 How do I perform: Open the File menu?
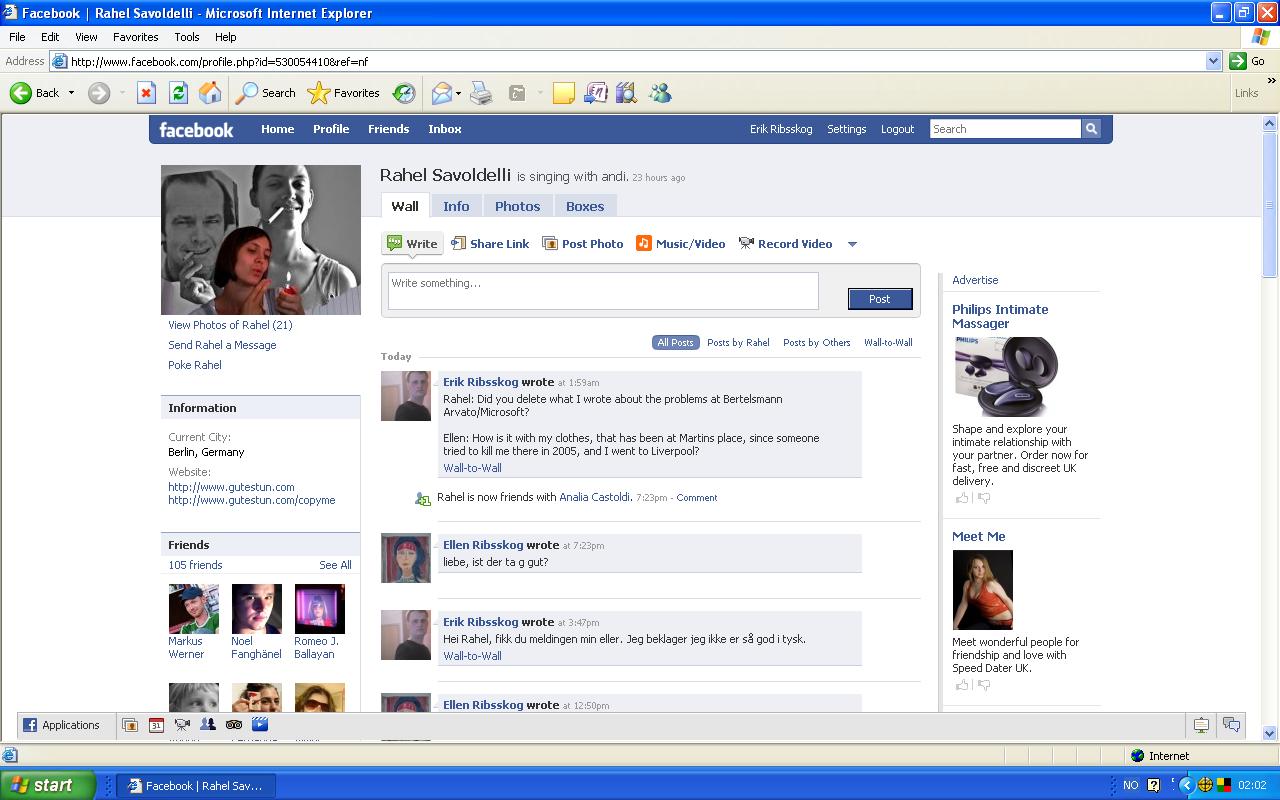(17, 37)
